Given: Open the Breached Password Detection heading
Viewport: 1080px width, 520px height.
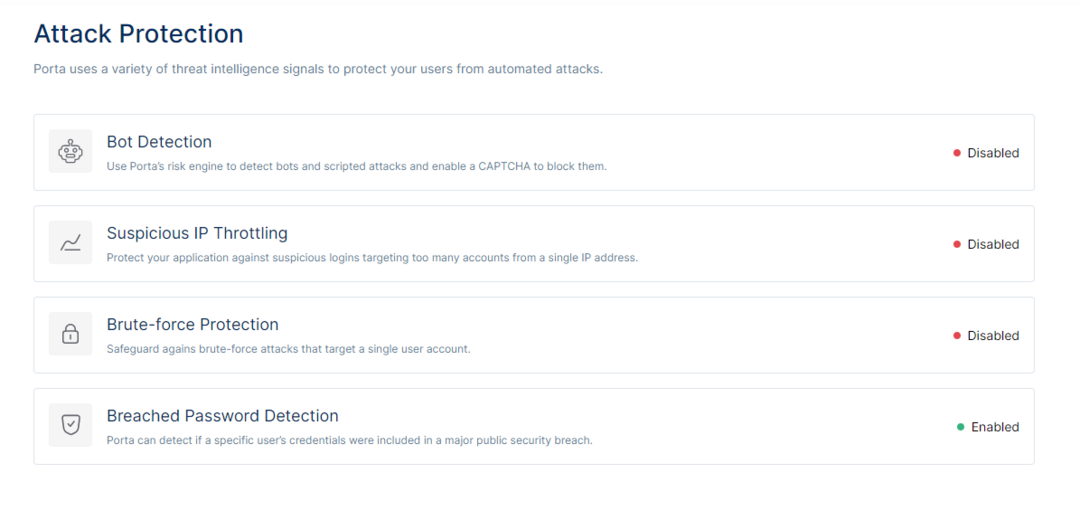Looking at the screenshot, I should coord(222,416).
